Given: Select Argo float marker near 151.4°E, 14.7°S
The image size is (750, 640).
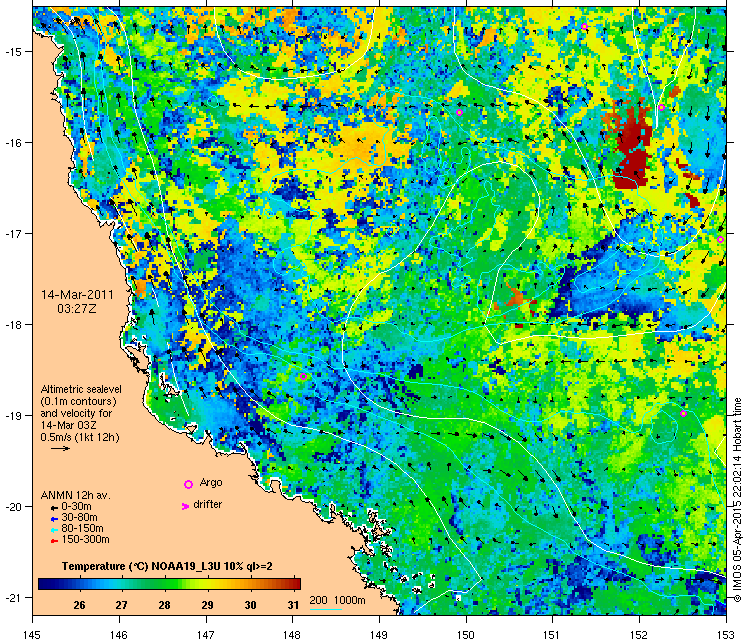Looking at the screenshot, I should click(585, 26).
